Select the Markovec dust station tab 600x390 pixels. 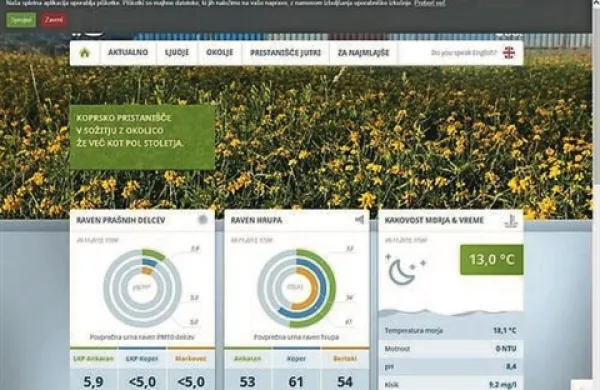191,359
